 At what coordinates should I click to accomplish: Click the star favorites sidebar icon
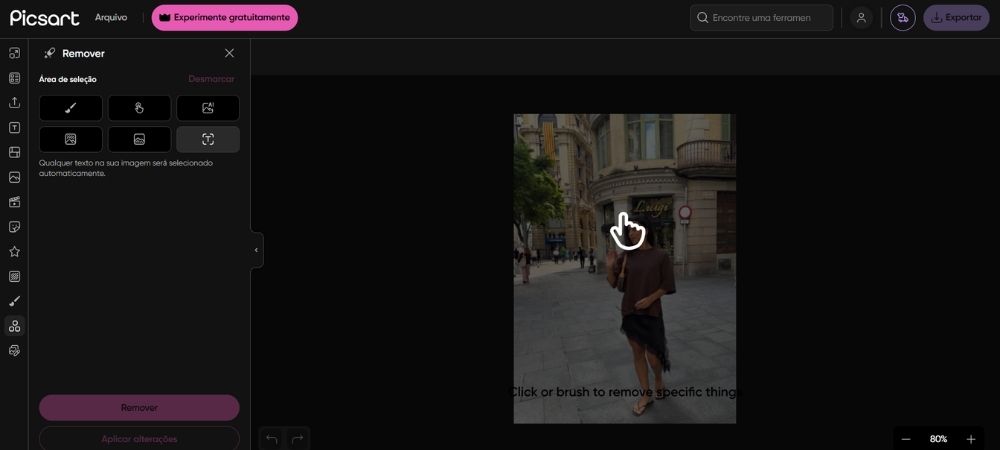(14, 252)
